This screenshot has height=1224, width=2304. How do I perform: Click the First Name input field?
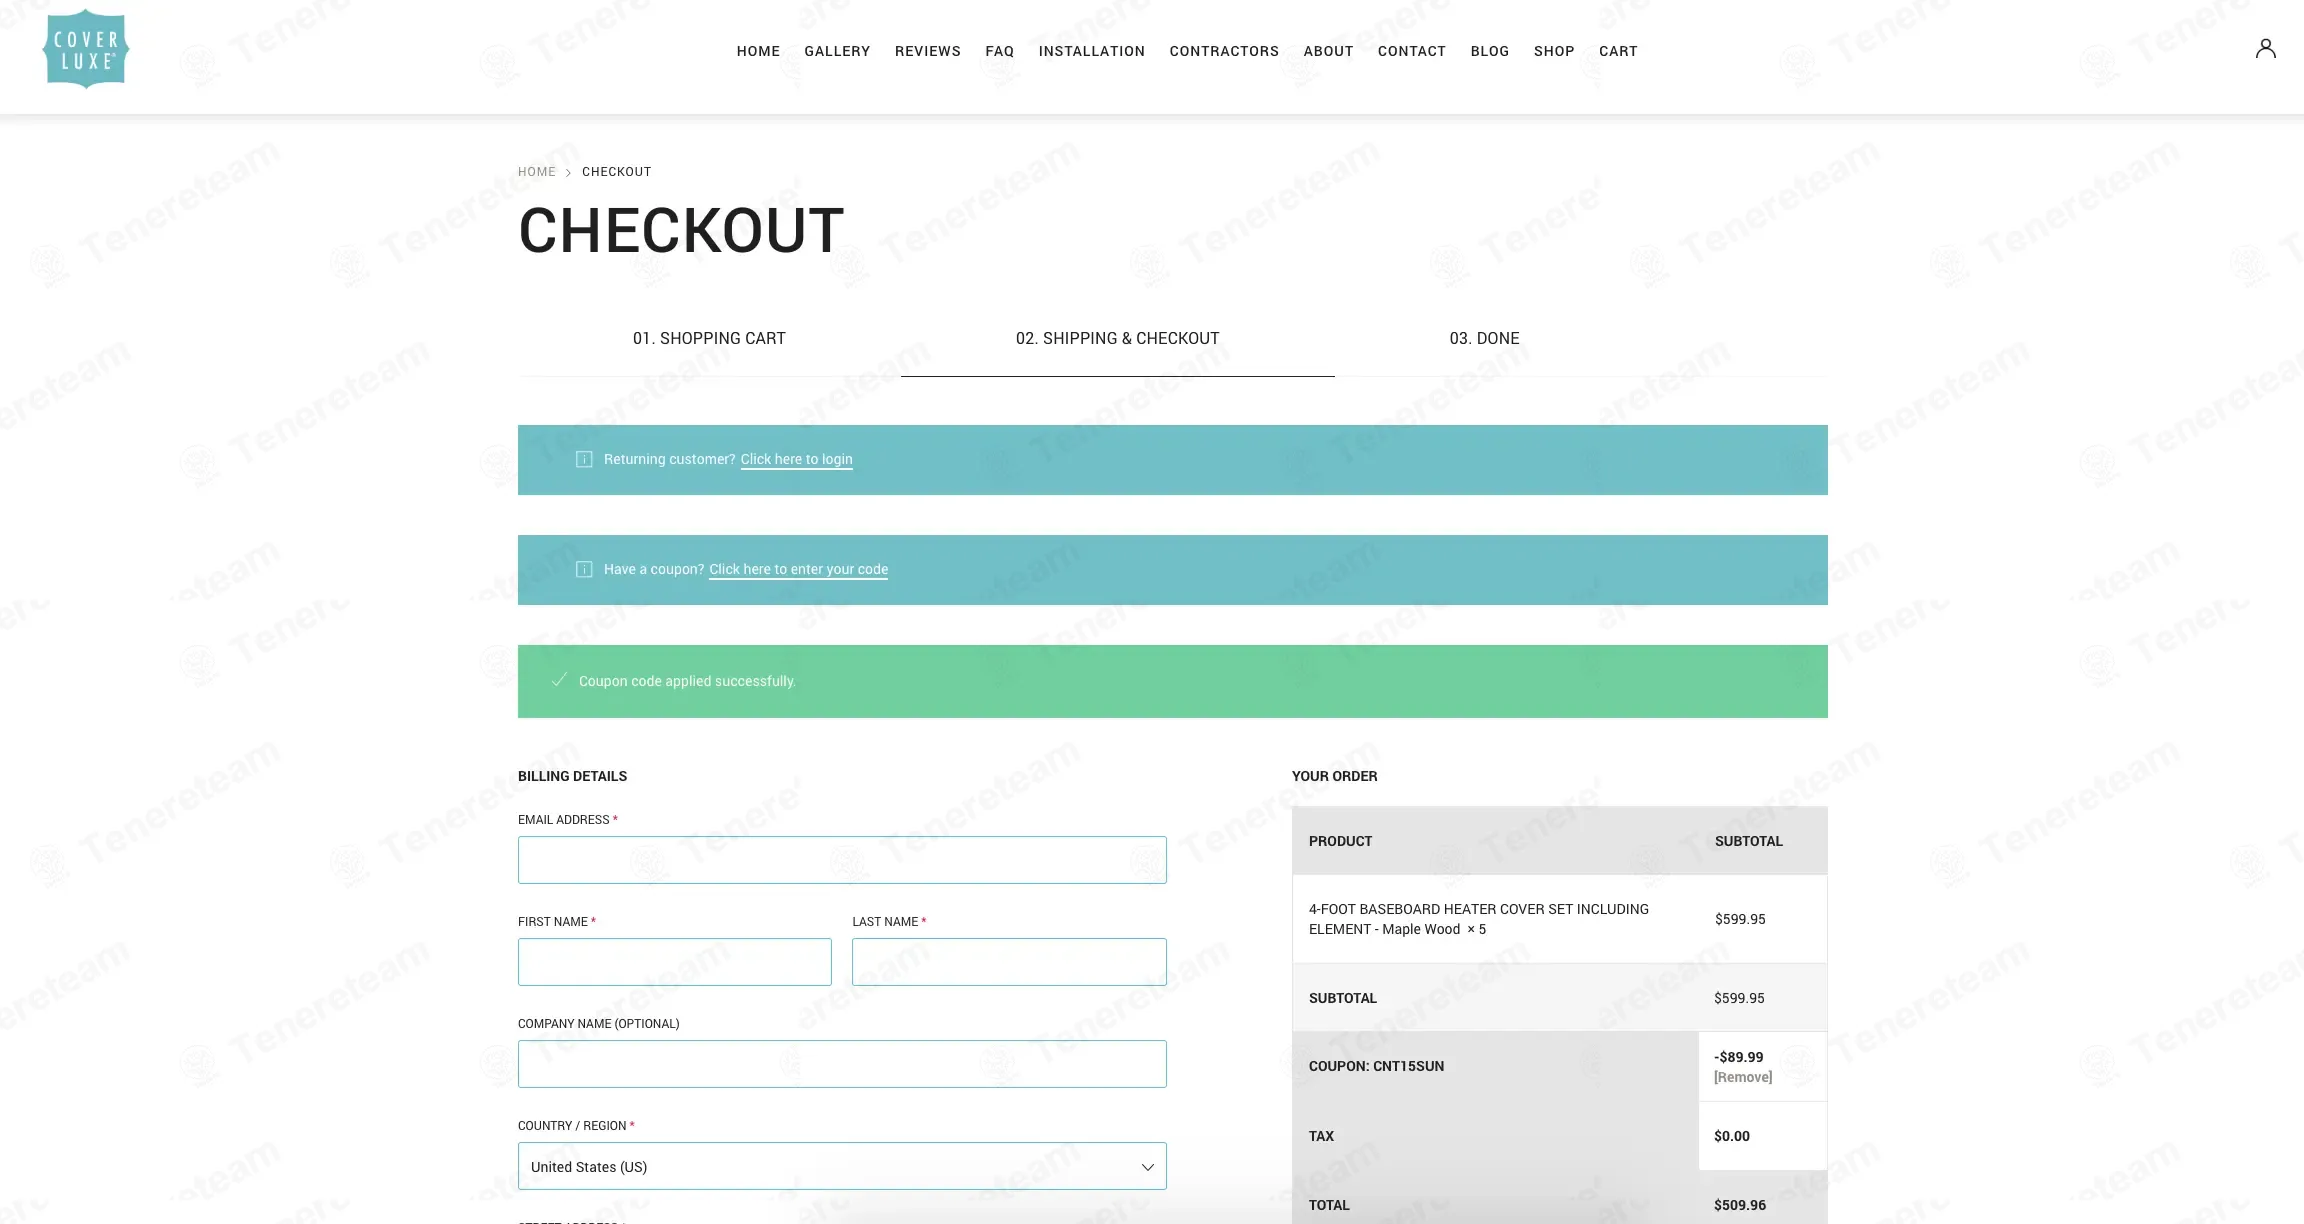point(674,962)
